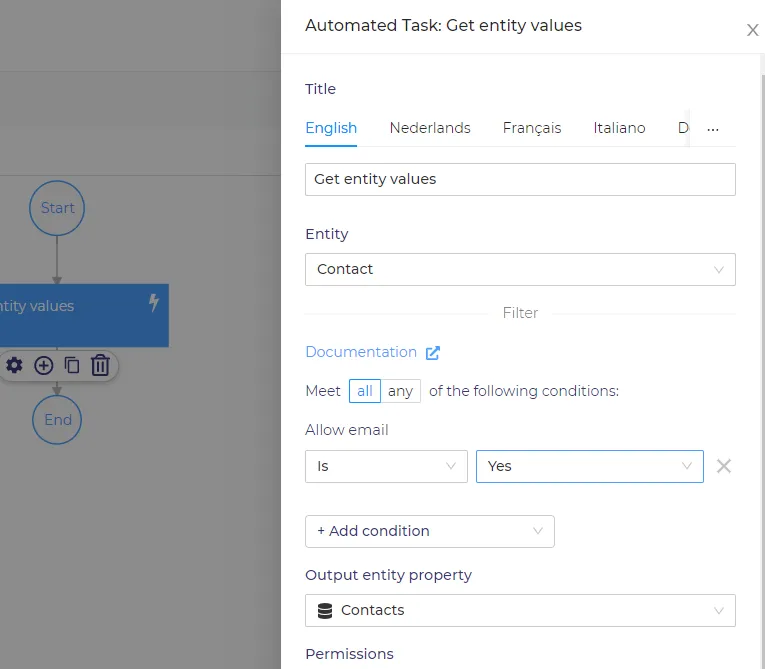765x669 pixels.
Task: Open the Add condition dropdown
Action: [429, 531]
